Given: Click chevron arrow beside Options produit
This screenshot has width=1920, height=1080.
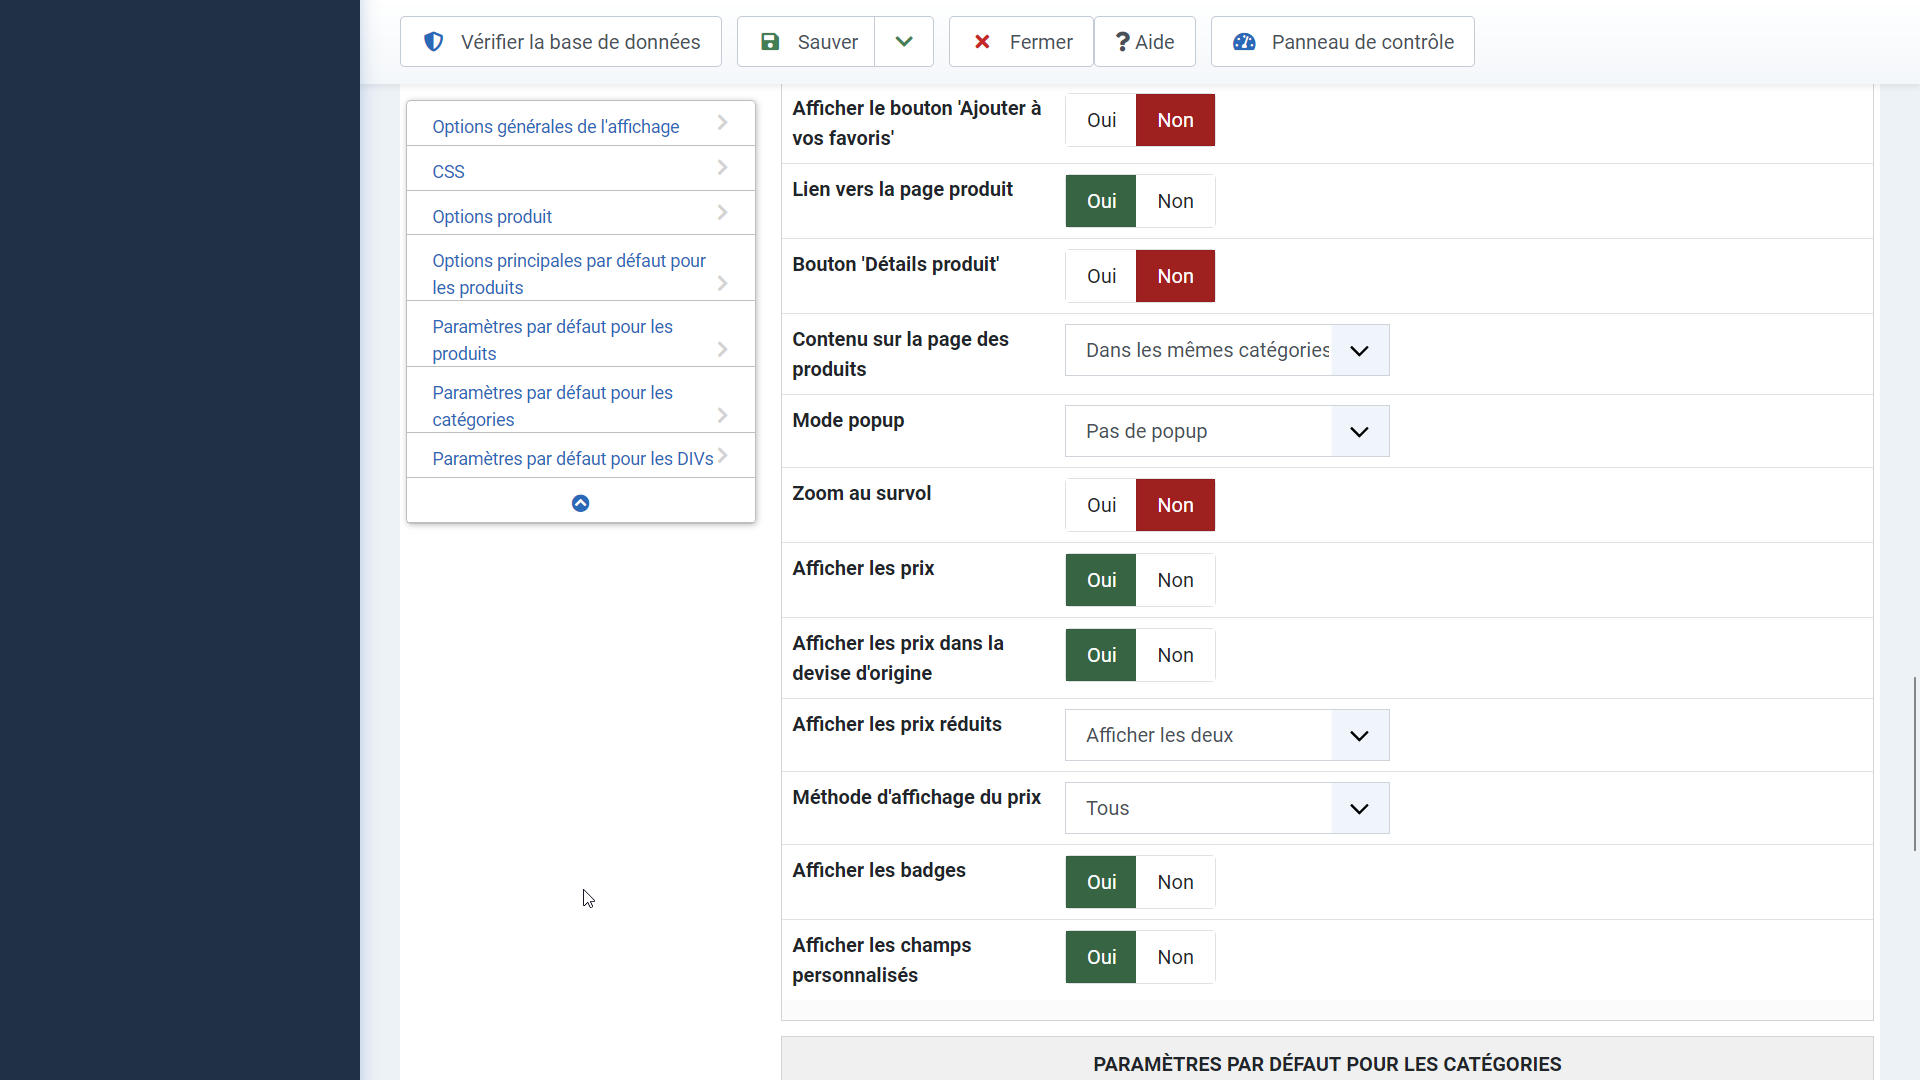Looking at the screenshot, I should point(722,213).
